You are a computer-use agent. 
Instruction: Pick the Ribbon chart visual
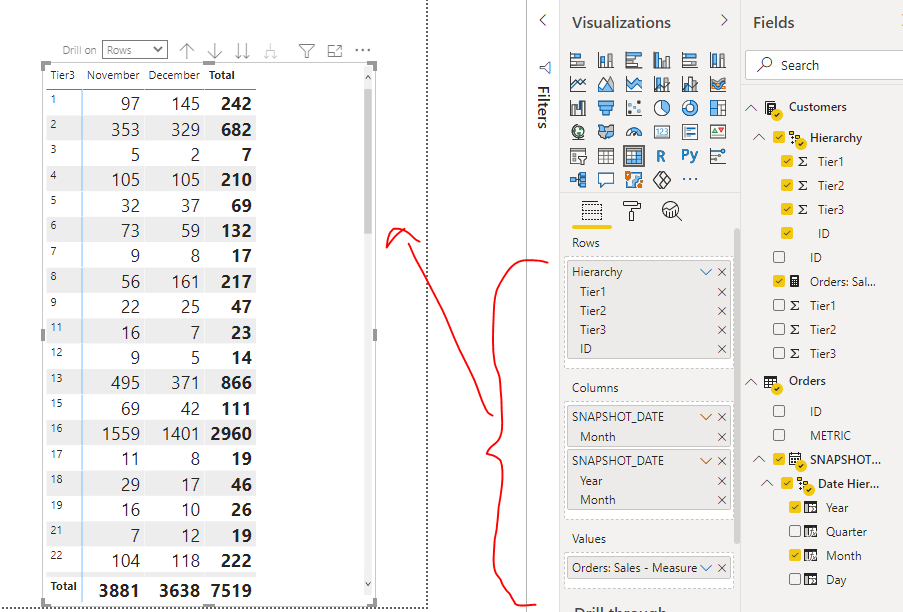[x=718, y=84]
